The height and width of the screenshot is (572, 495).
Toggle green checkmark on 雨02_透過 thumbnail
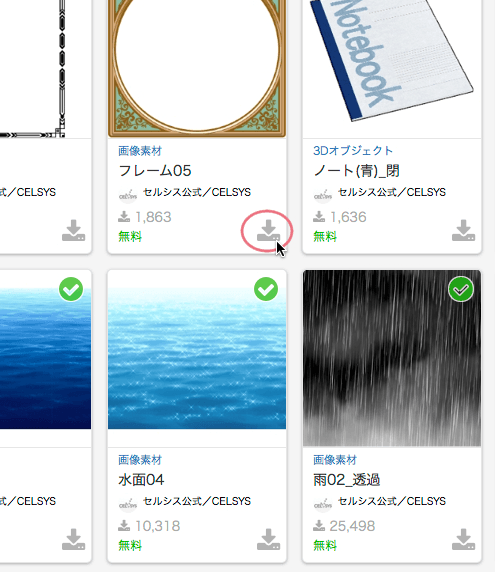pyautogui.click(x=461, y=289)
